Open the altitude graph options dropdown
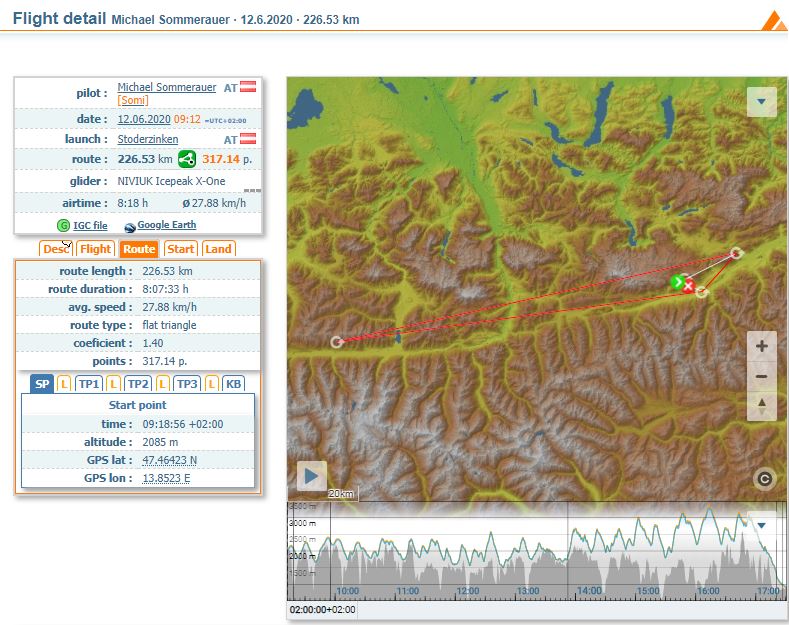 762,525
